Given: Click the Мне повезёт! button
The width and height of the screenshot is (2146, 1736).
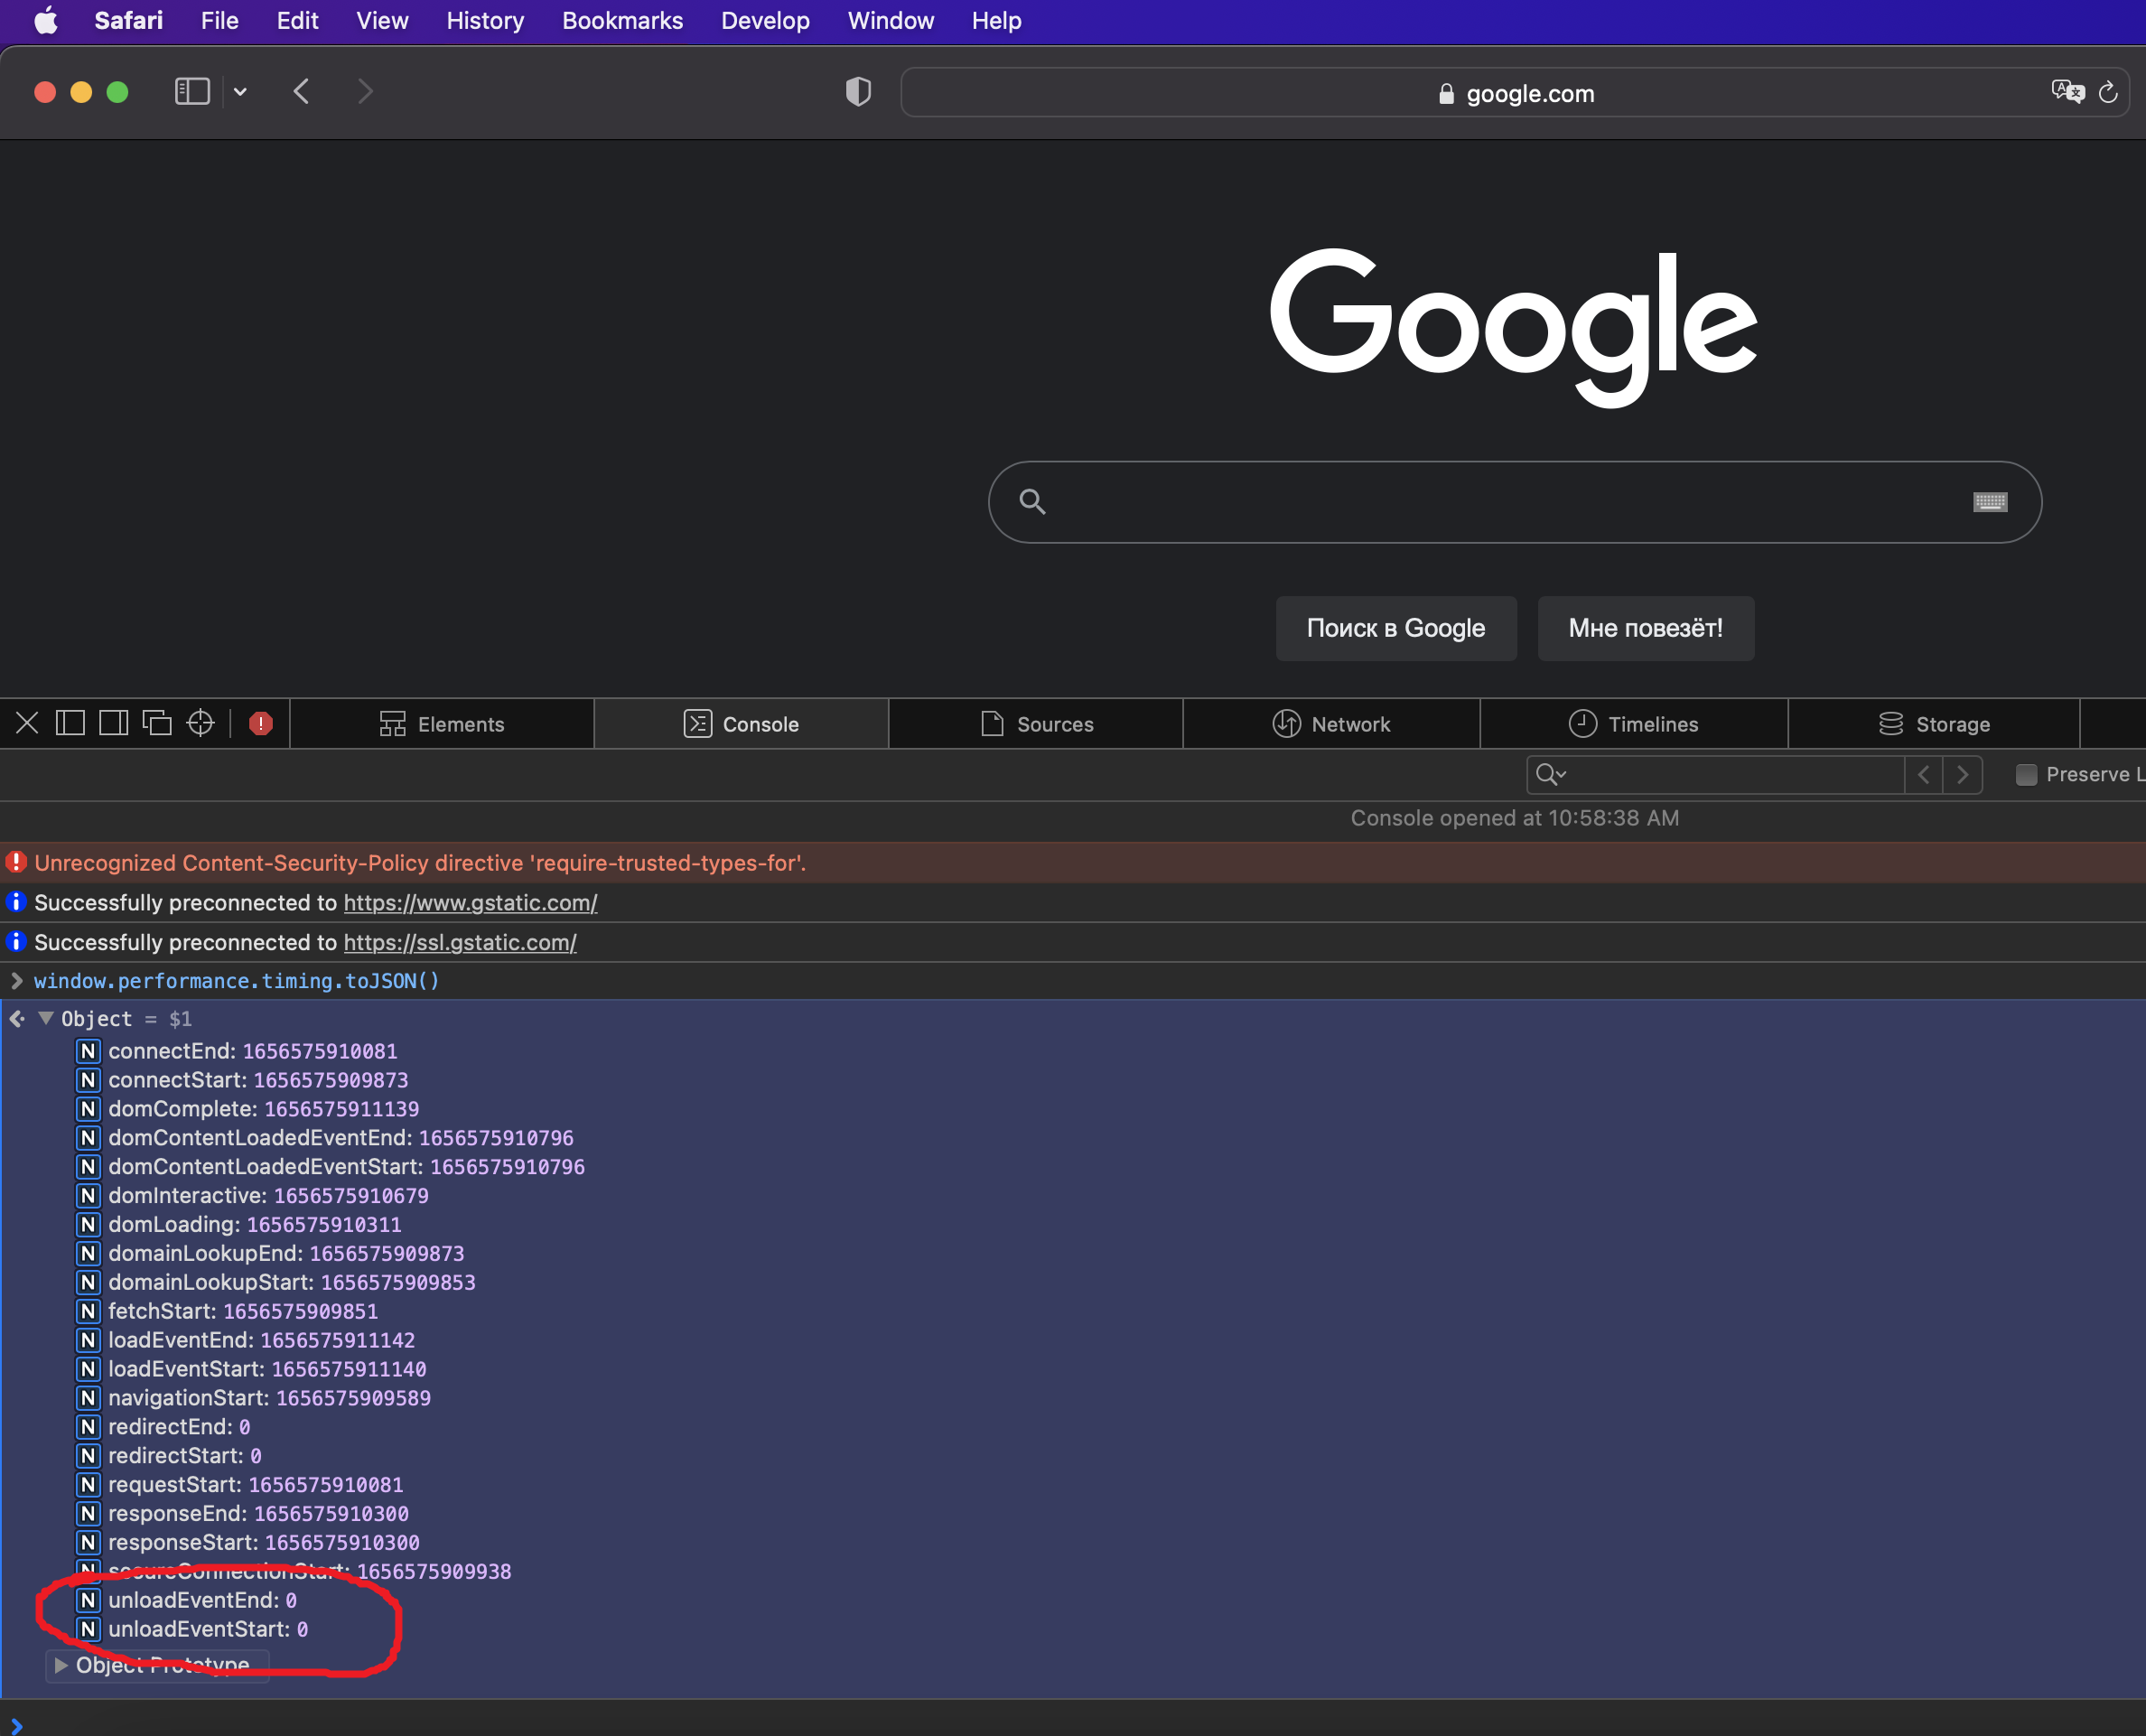Looking at the screenshot, I should coord(1644,628).
